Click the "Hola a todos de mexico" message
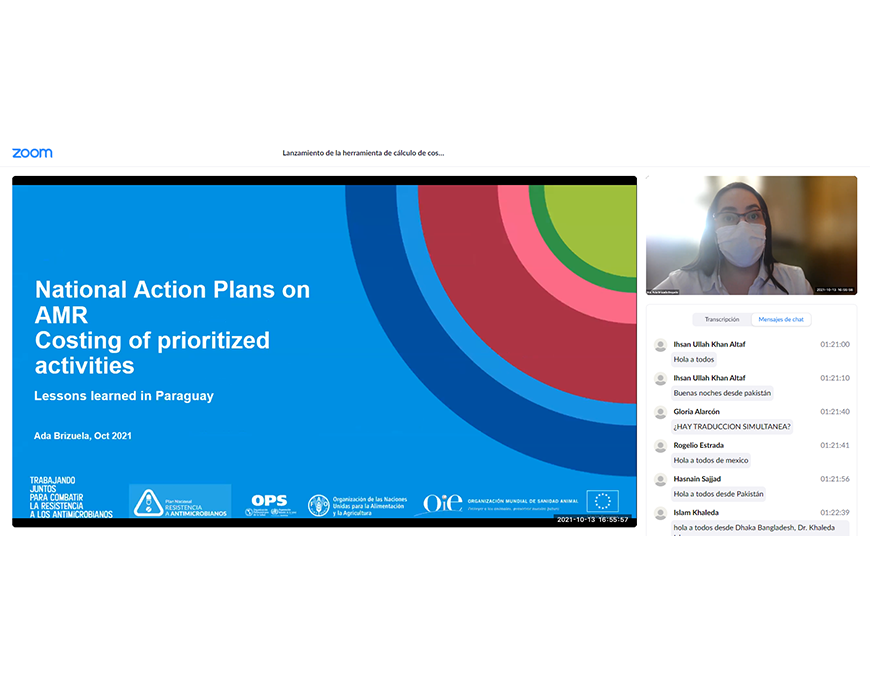Viewport: 870px width, 675px height. point(710,460)
